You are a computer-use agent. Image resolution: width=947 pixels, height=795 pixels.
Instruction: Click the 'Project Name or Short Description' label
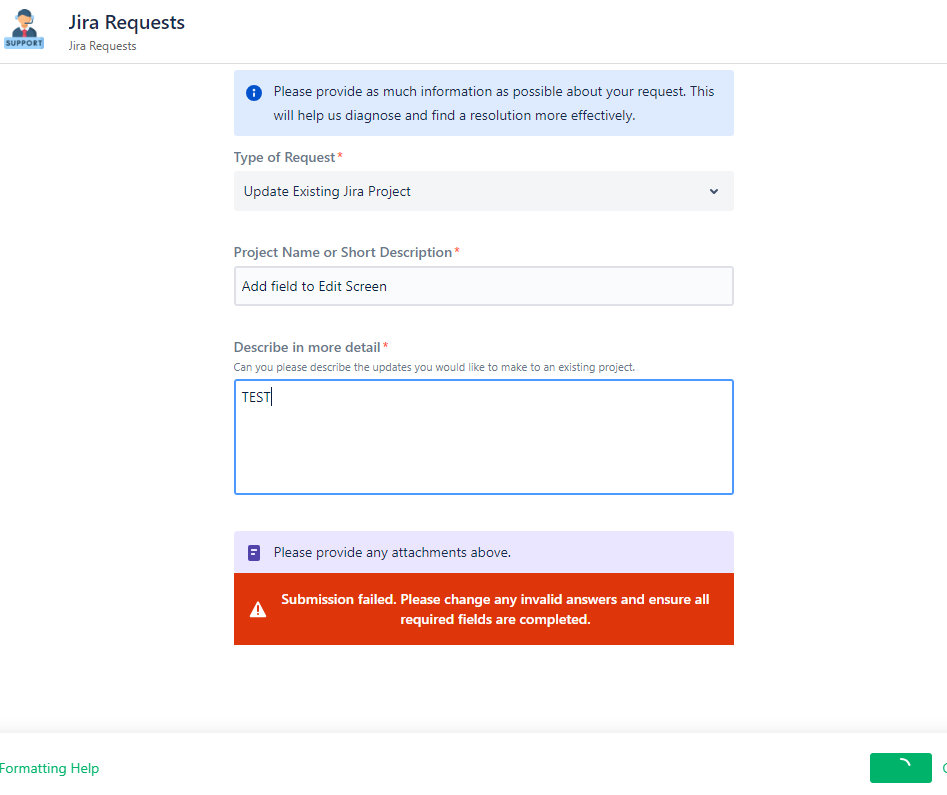(x=342, y=253)
